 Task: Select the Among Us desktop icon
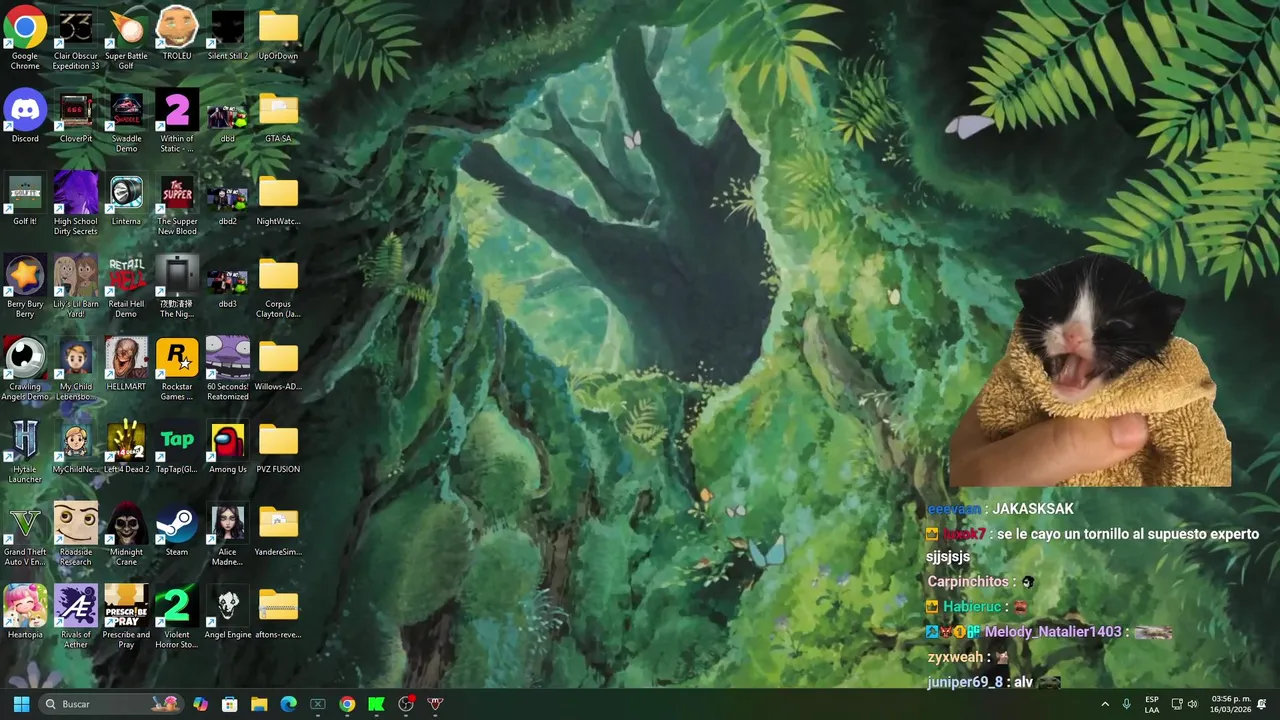click(x=227, y=448)
